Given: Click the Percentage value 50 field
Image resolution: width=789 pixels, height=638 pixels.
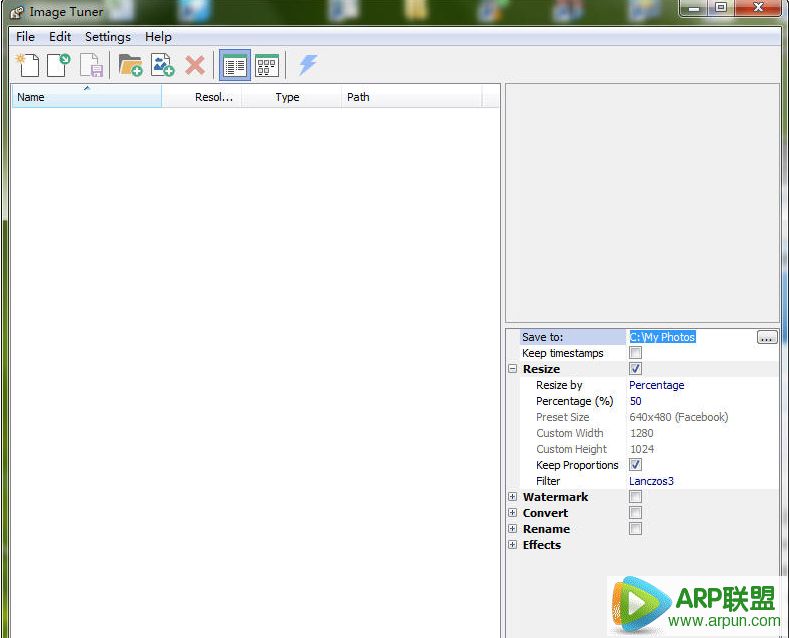Looking at the screenshot, I should point(702,401).
